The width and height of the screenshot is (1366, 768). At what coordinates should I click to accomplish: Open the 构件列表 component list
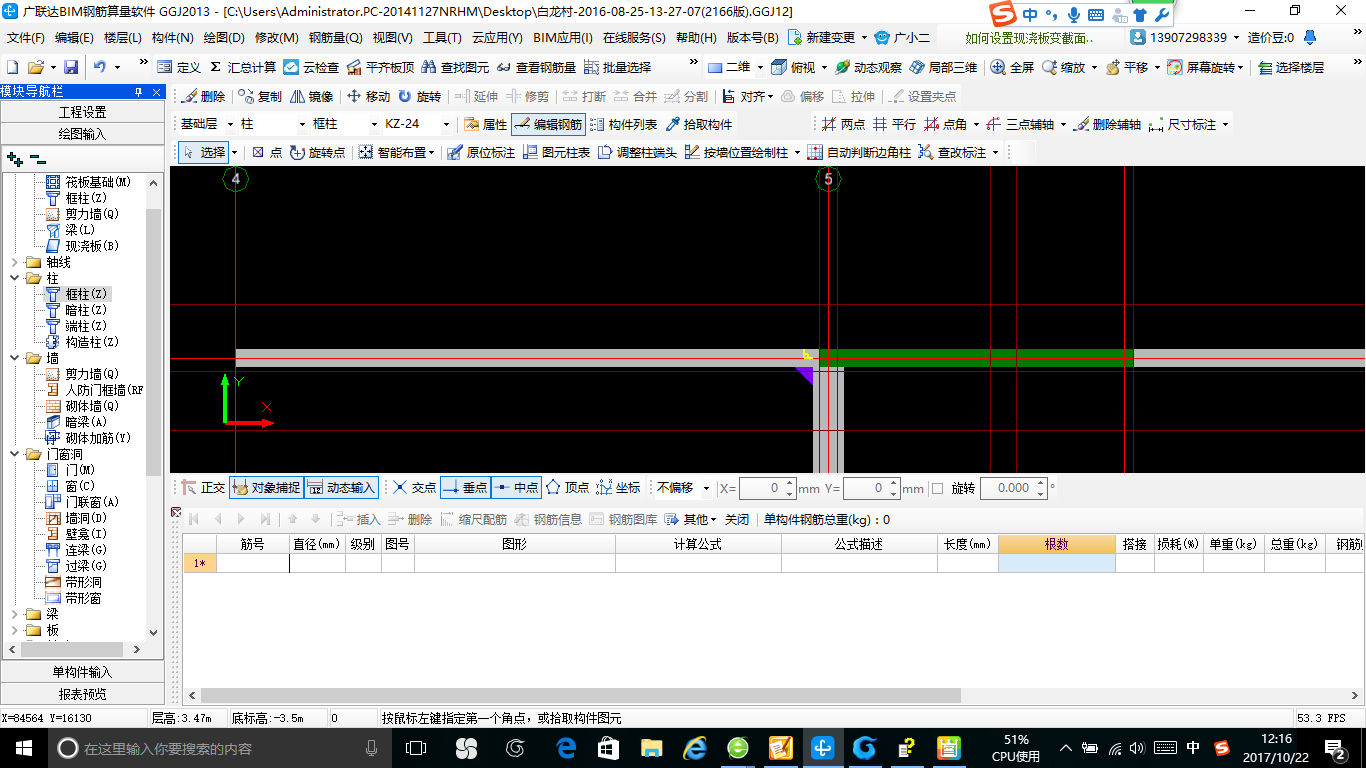coord(624,125)
